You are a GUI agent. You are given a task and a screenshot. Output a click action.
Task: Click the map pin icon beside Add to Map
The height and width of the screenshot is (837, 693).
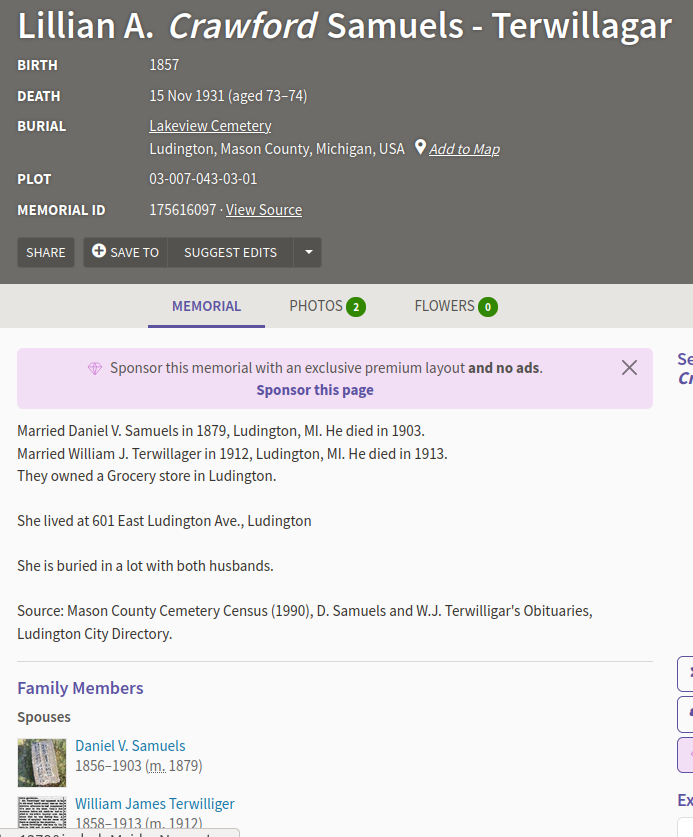[421, 148]
